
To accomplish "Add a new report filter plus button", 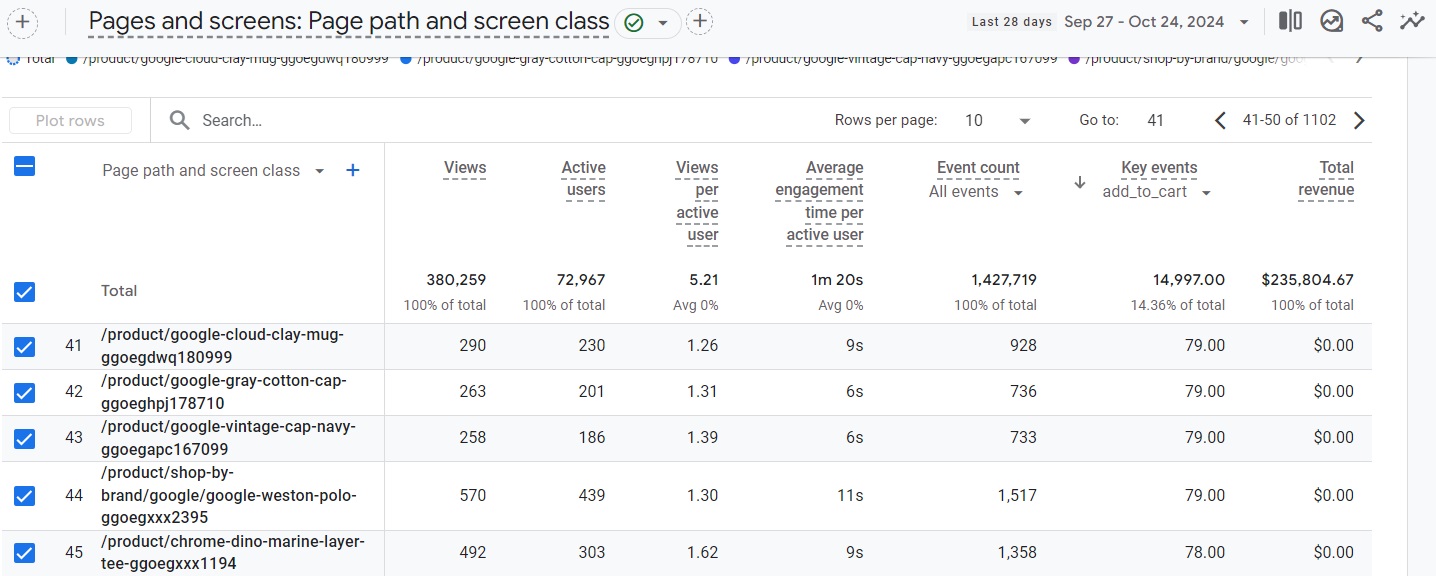I will tap(700, 21).
